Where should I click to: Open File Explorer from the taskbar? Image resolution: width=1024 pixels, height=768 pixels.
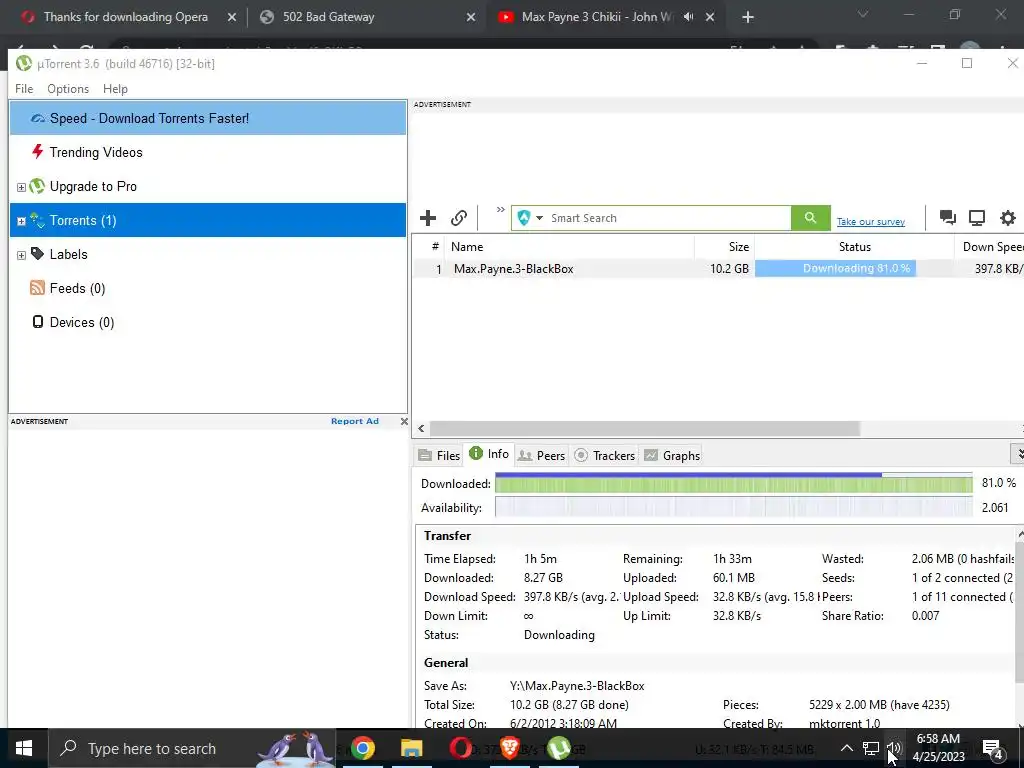click(x=411, y=748)
